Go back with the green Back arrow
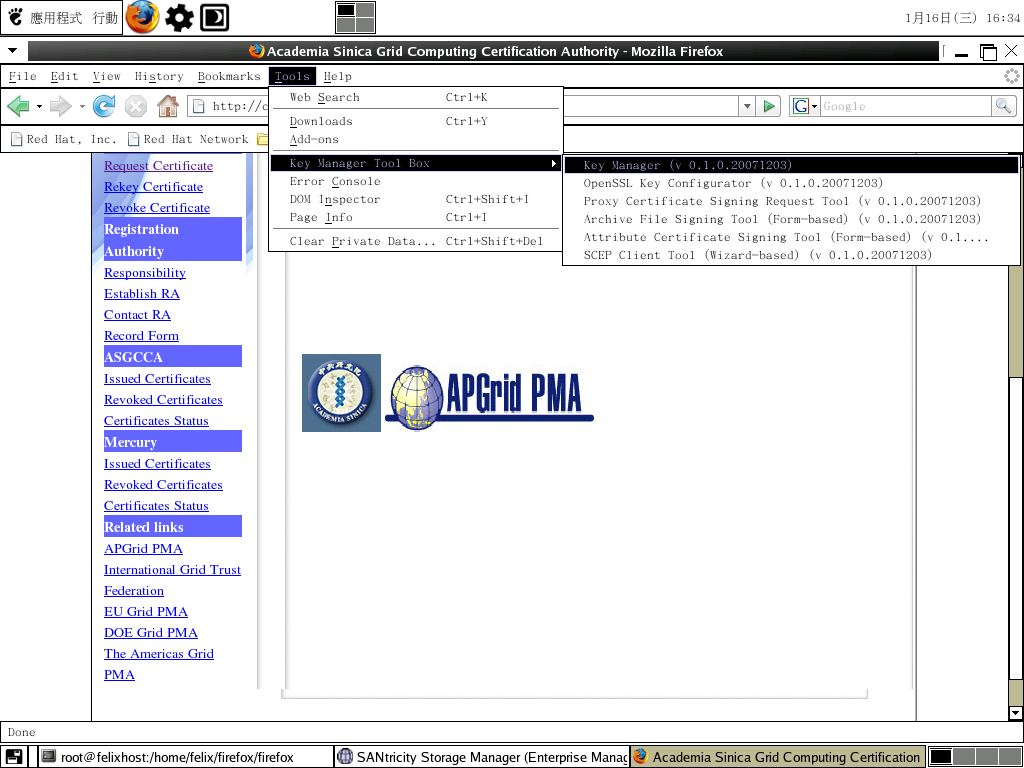Screen dimensions: 1024x768 tap(19, 106)
